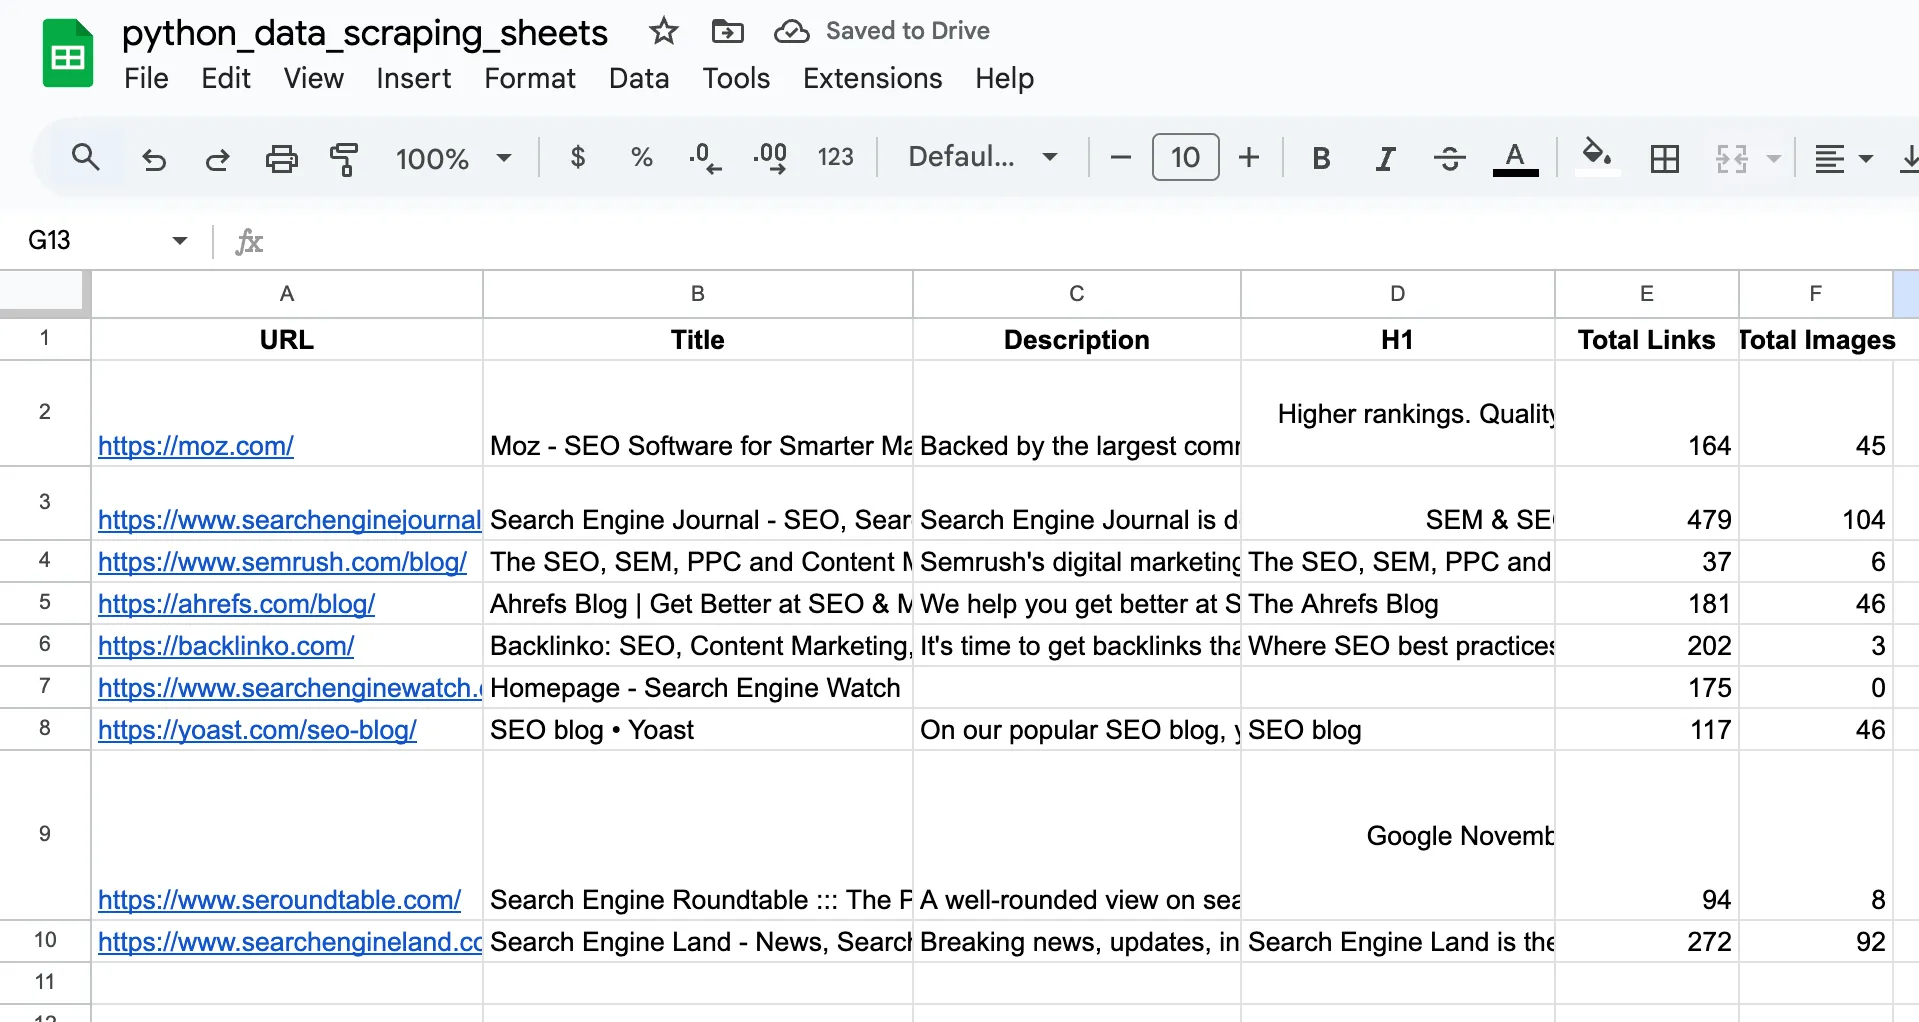
Task: Select row 5 header
Action: point(45,602)
